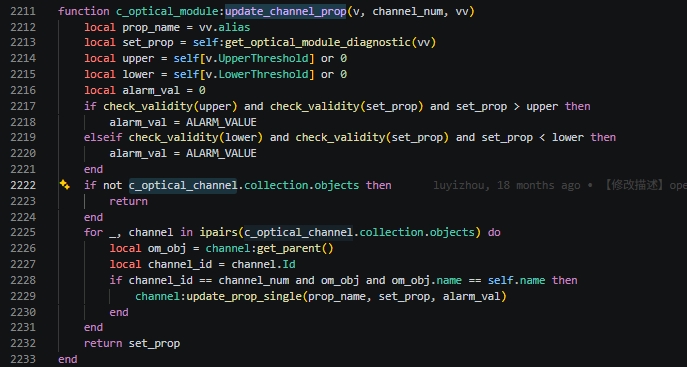Click 'set_prop > upper' comparison on line 2217
The width and height of the screenshot is (687, 367).
507,106
